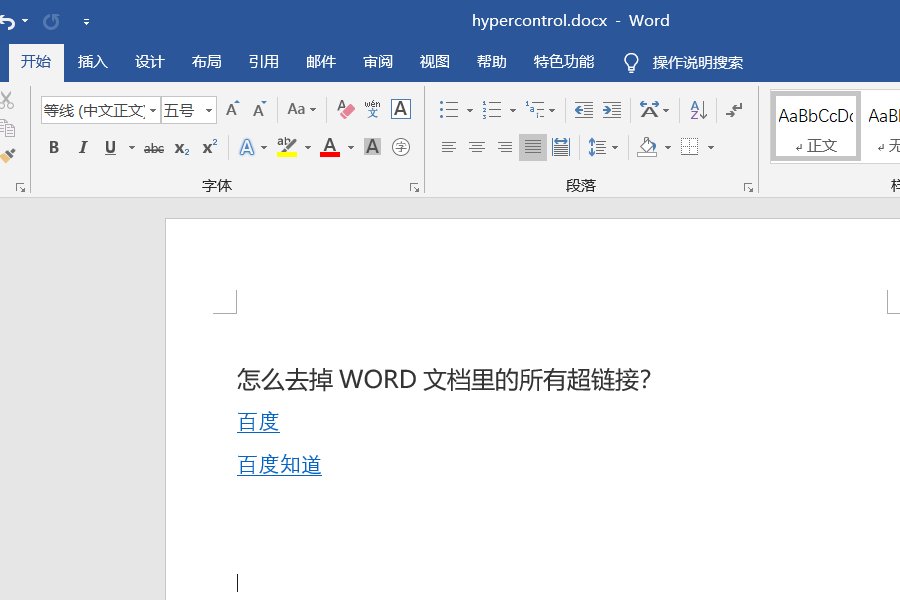Switch to the 插入 ribbon tab
The height and width of the screenshot is (600, 900).
tap(92, 61)
